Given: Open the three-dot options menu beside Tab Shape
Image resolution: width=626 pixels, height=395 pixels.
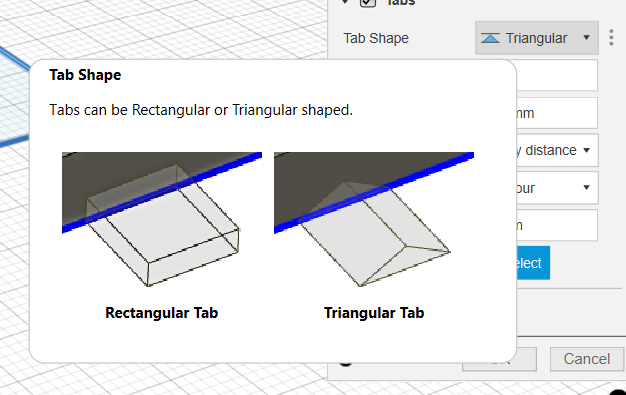Looking at the screenshot, I should (x=611, y=38).
